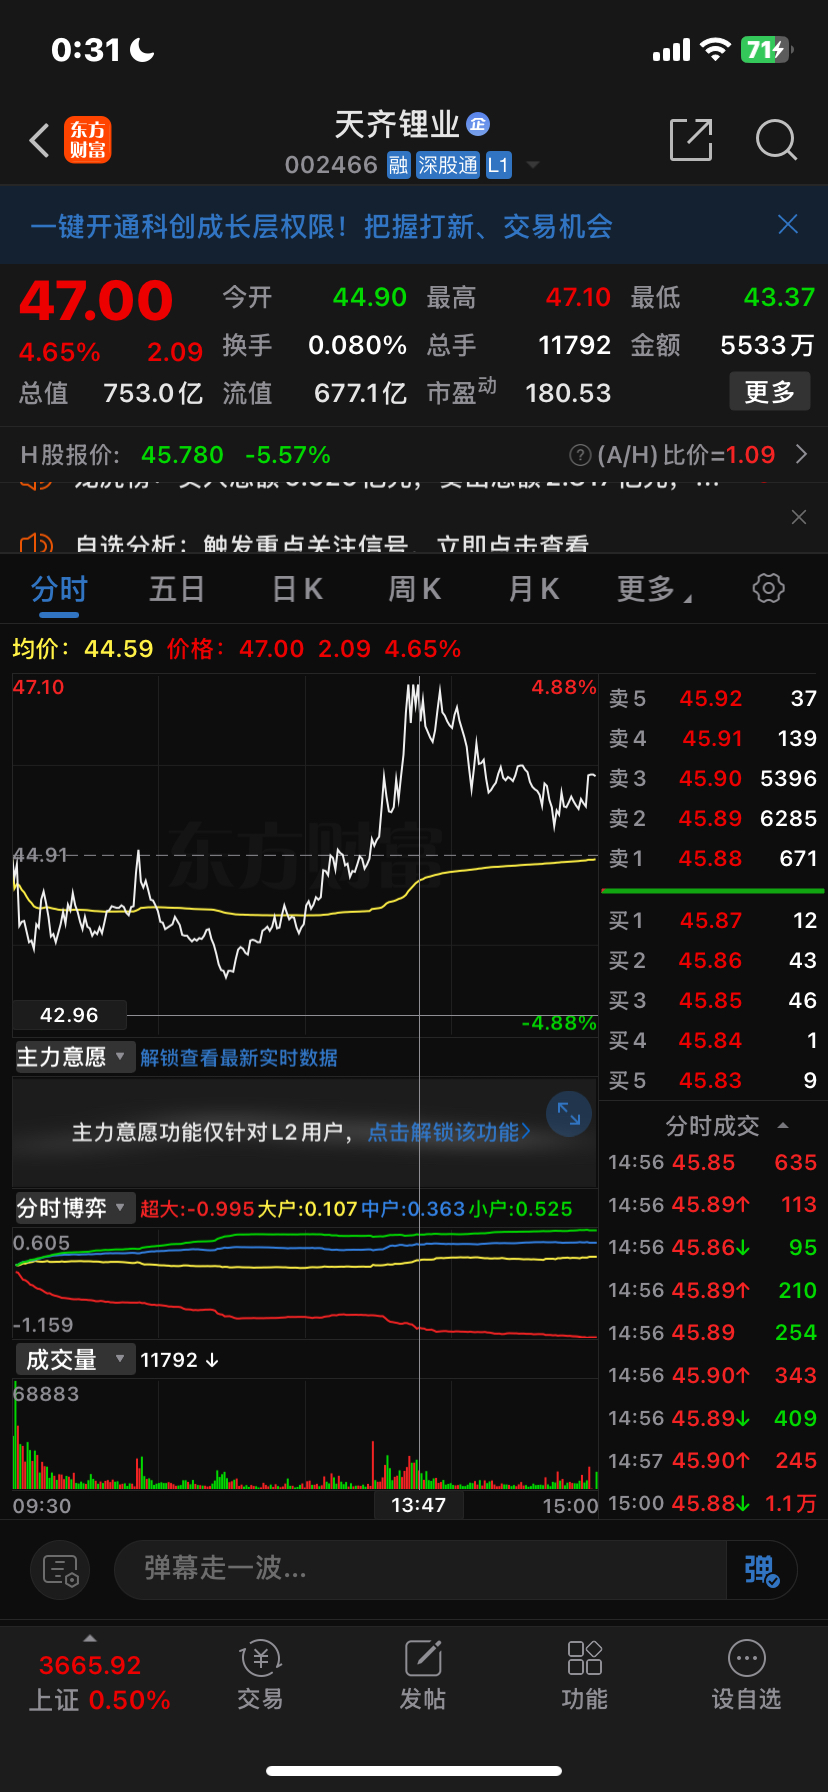The height and width of the screenshot is (1792, 828).
Task: Select the 分时 chart tab
Action: pos(59,589)
